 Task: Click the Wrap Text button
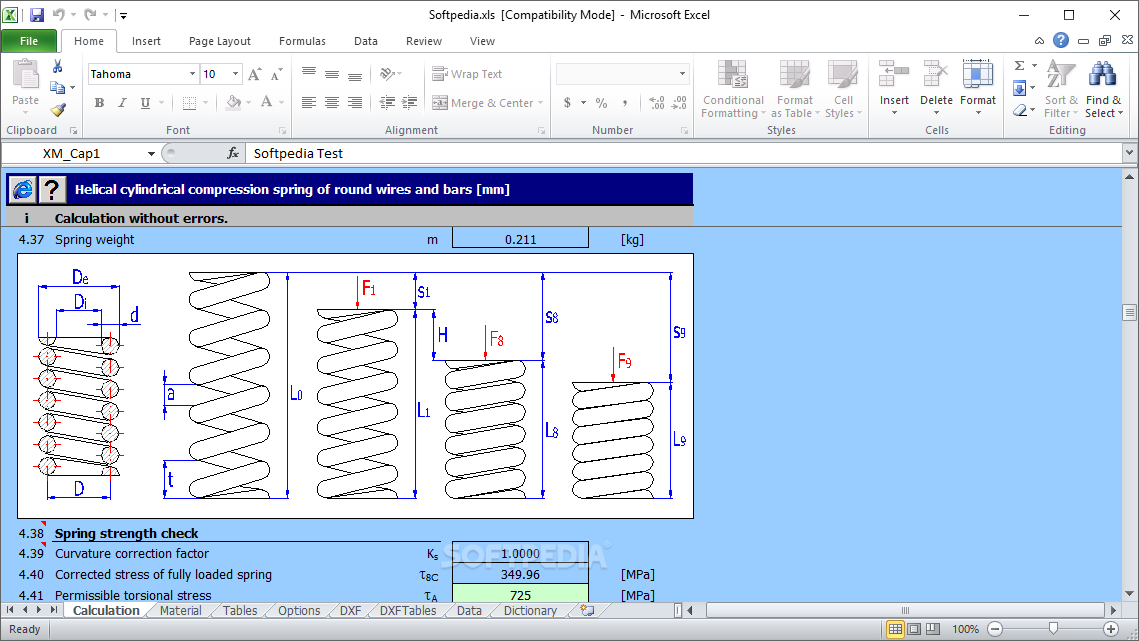click(467, 74)
